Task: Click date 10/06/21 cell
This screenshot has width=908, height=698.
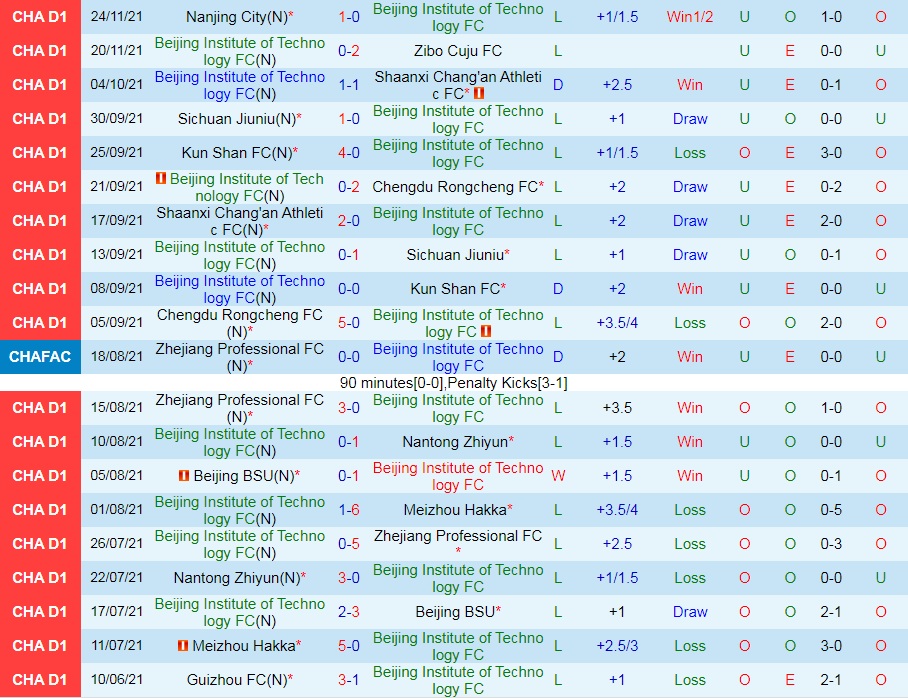Action: coord(116,679)
